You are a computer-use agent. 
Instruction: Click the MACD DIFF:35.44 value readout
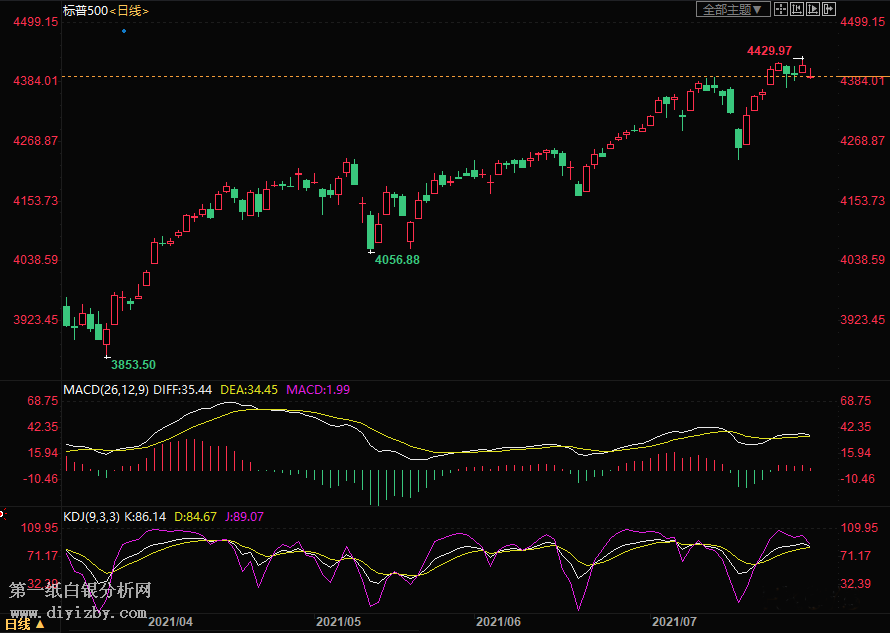[x=183, y=389]
